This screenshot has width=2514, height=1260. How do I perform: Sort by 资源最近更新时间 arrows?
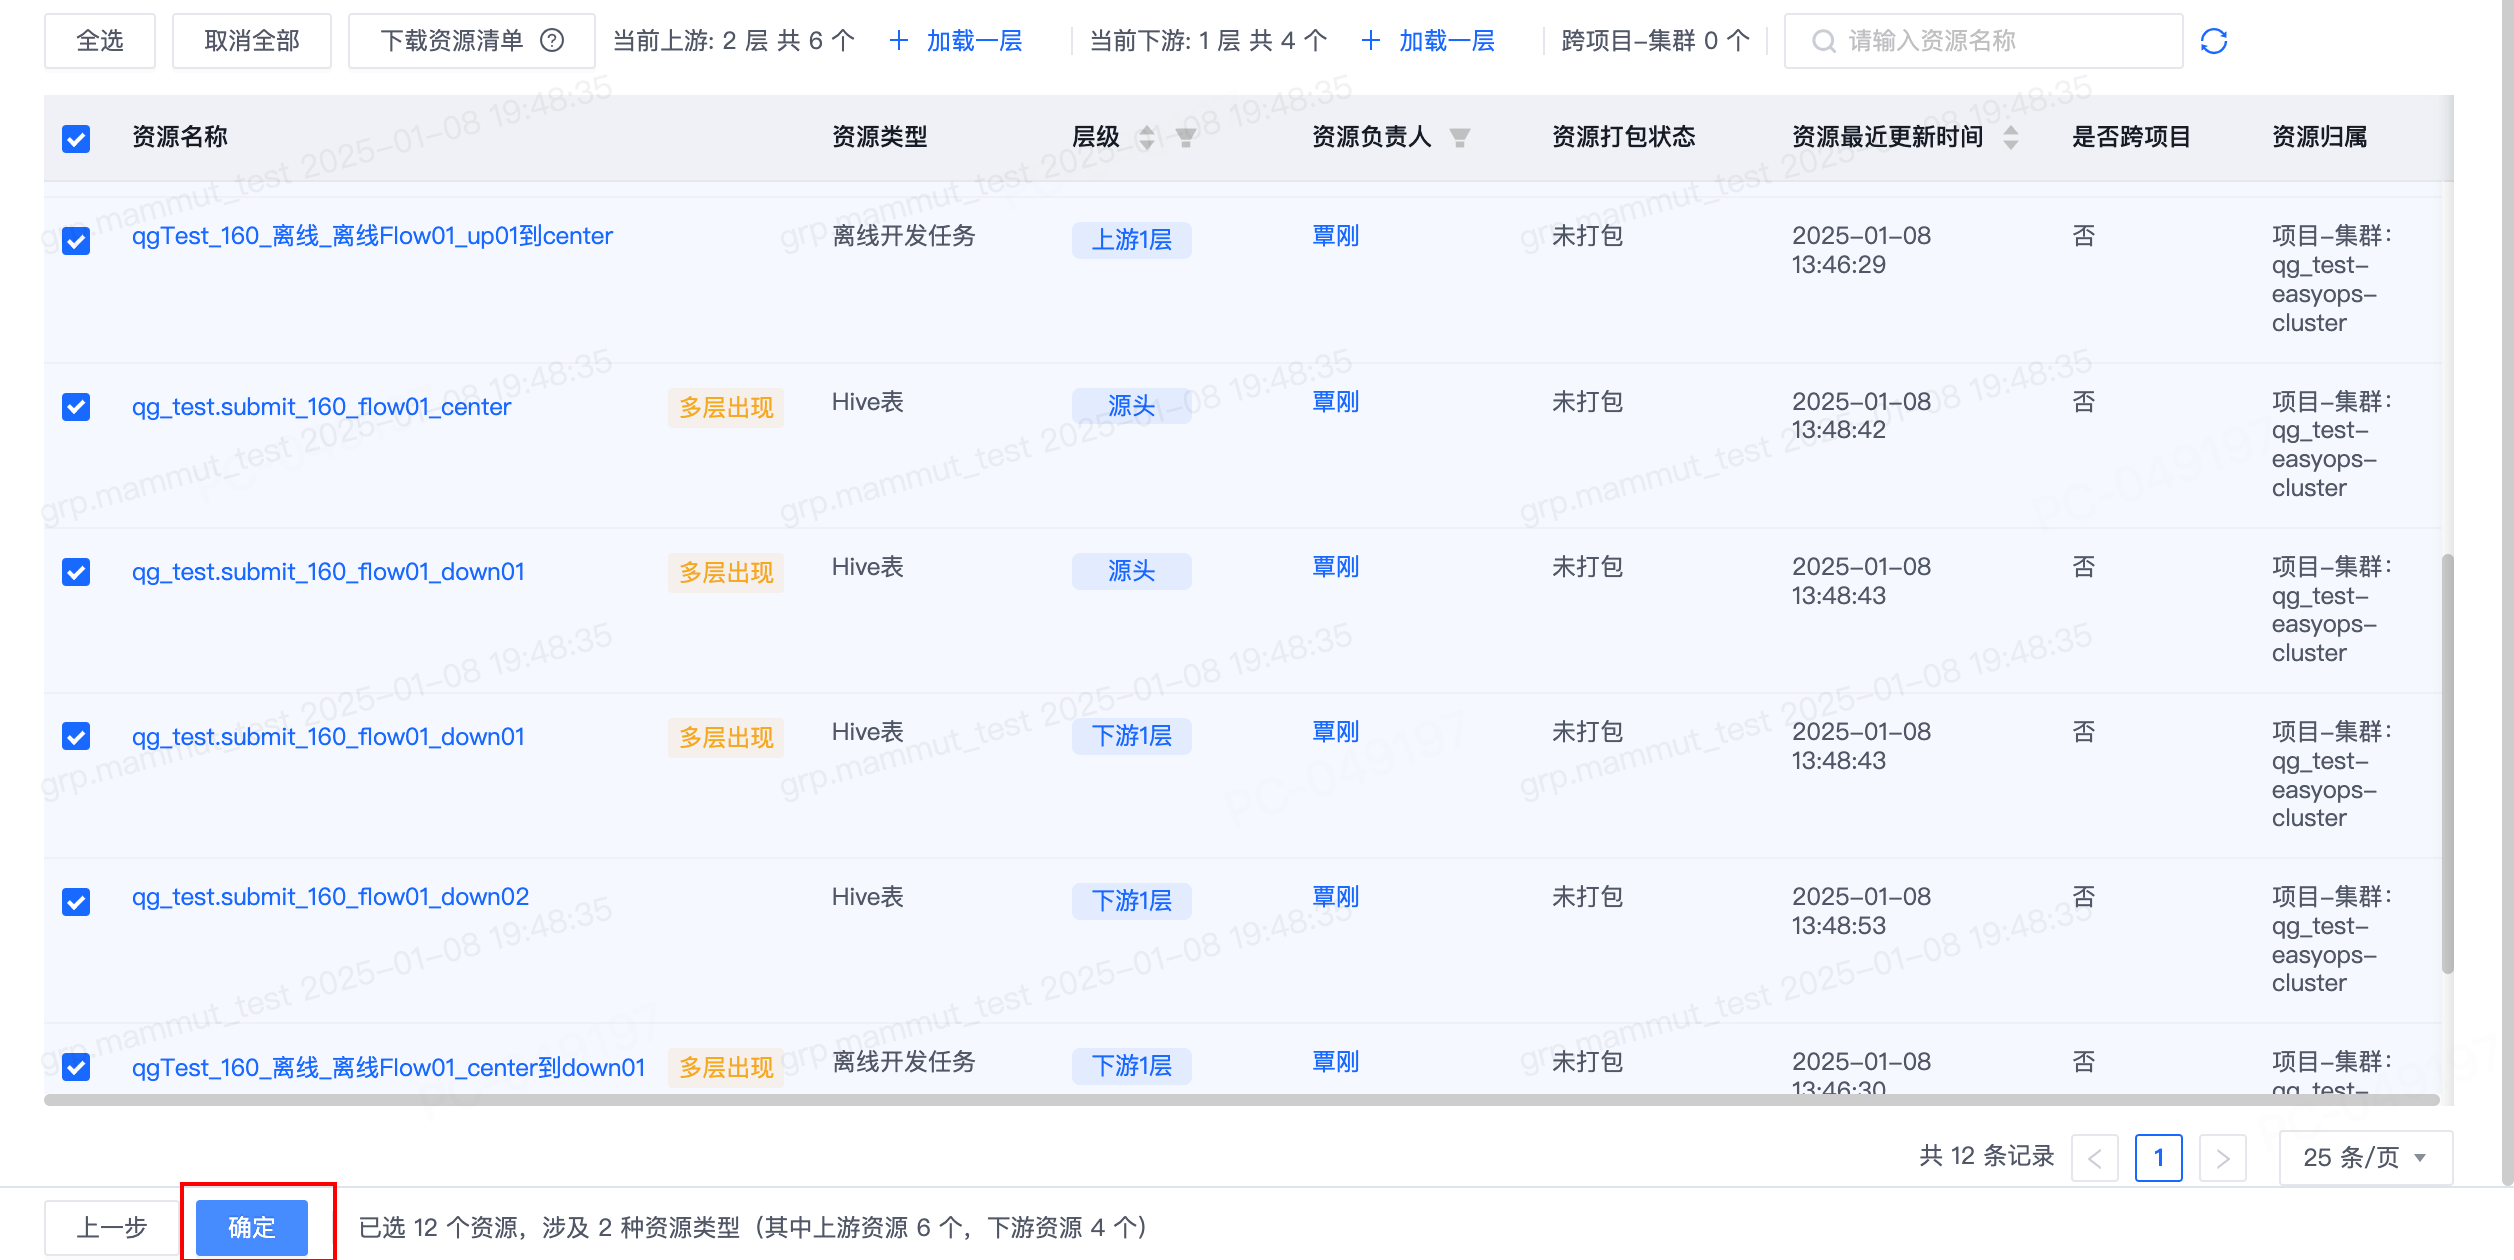(2011, 137)
